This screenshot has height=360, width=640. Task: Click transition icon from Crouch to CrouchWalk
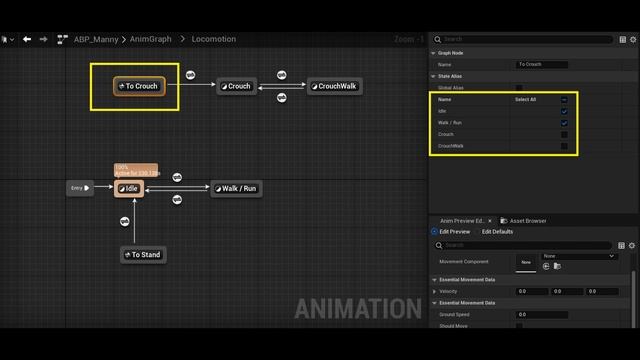(282, 75)
